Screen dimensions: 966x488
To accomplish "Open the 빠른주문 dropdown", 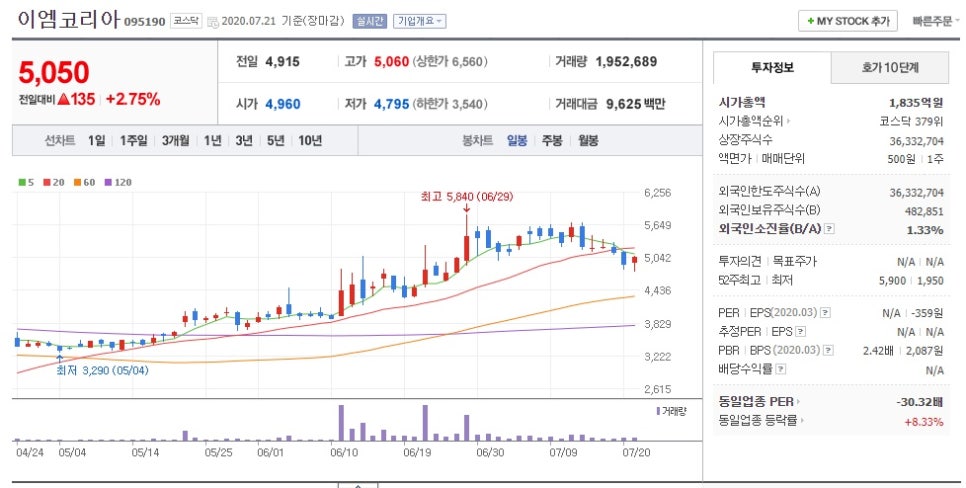I will click(935, 21).
